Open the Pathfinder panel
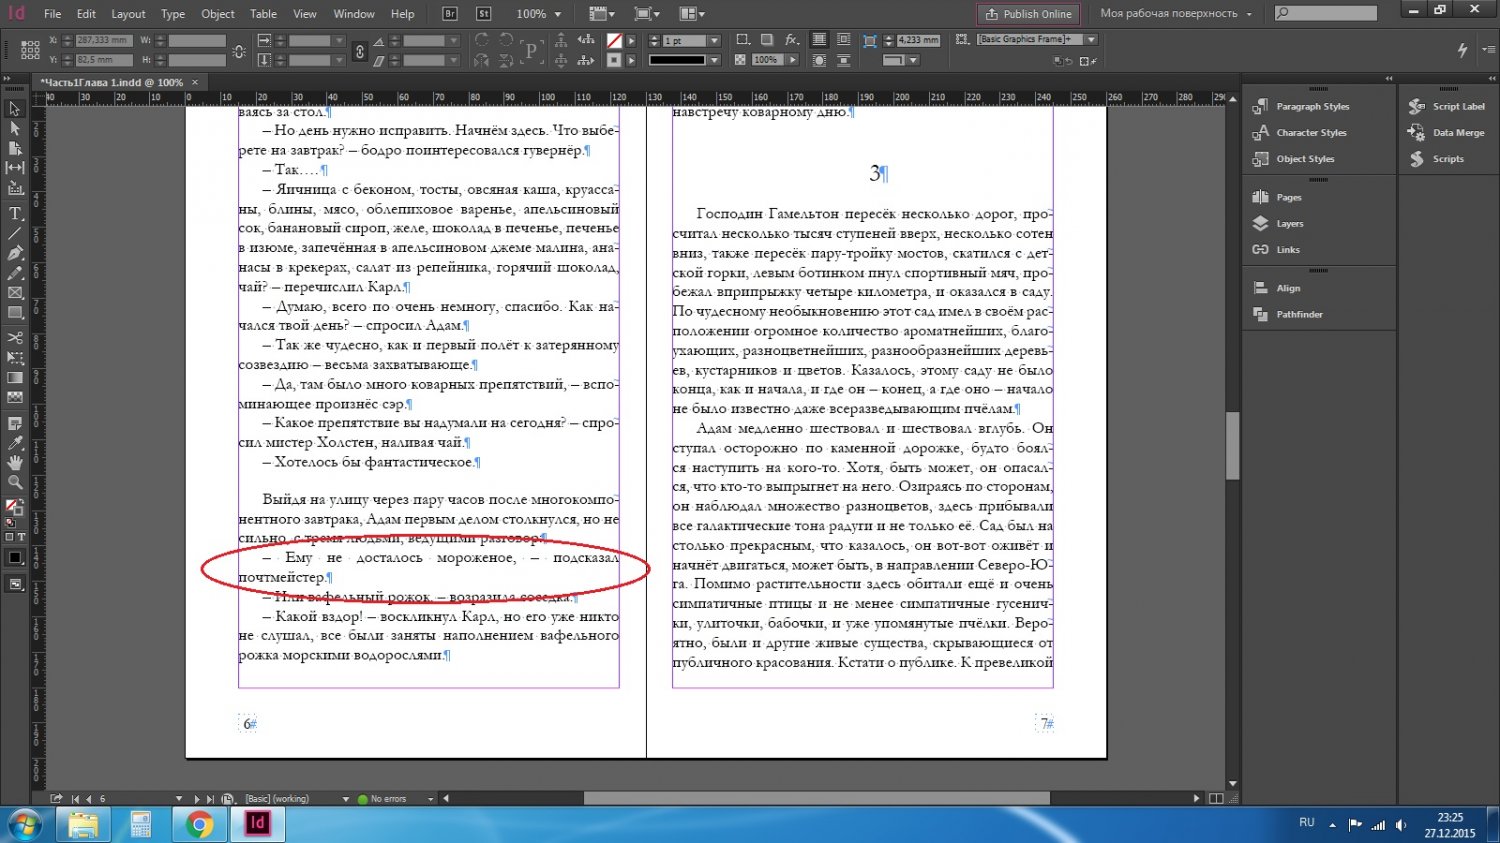This screenshot has height=843, width=1500. (1288, 314)
